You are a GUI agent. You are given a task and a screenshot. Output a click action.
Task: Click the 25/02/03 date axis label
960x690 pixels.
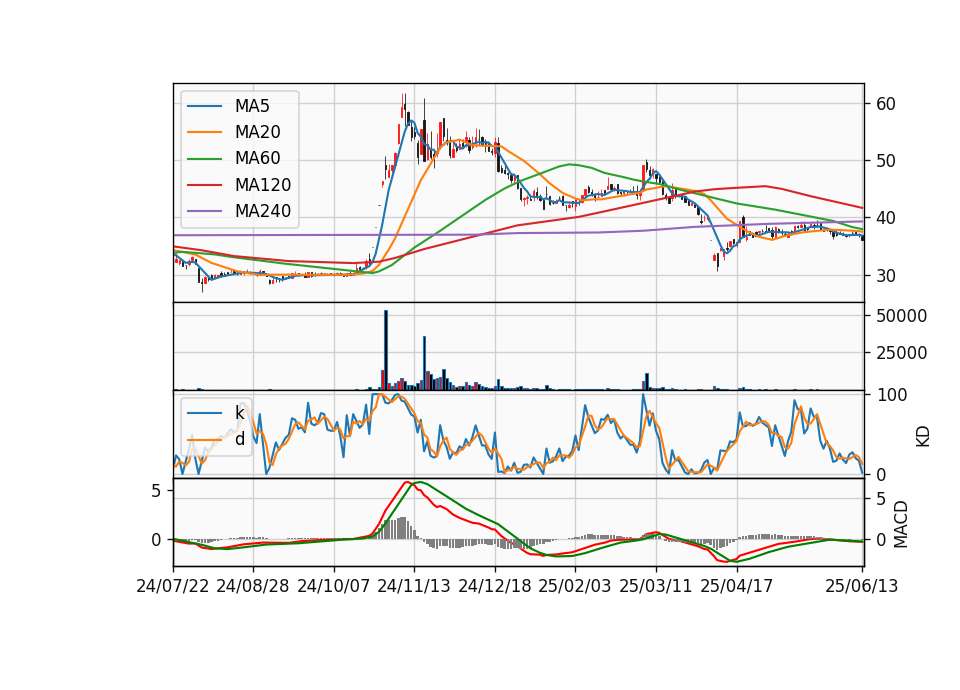(x=575, y=586)
